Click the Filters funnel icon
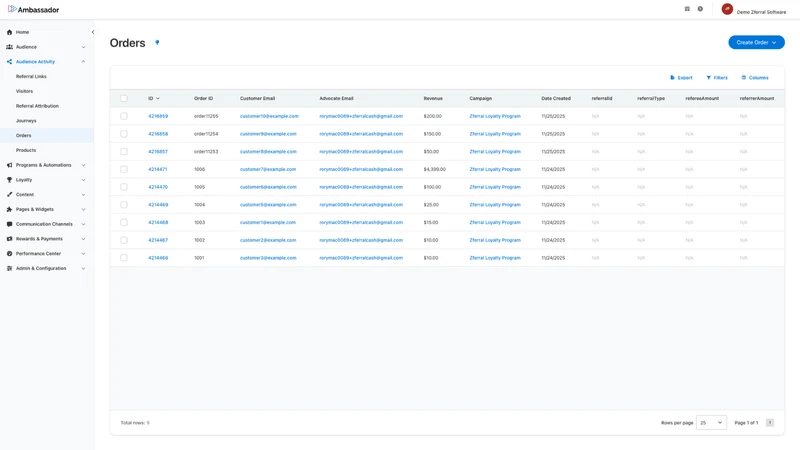Image resolution: width=800 pixels, height=450 pixels. (x=709, y=78)
